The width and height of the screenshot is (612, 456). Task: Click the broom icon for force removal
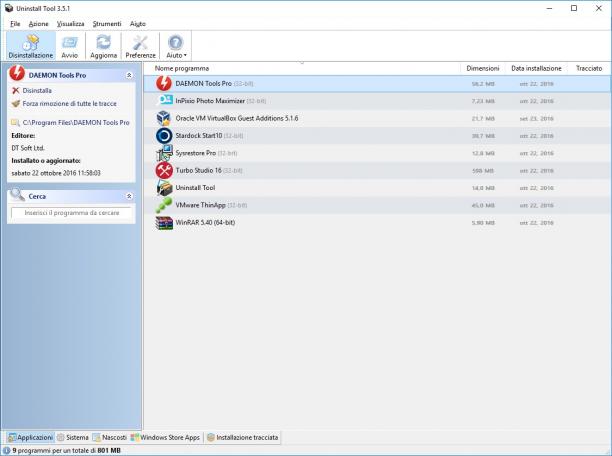tap(16, 103)
